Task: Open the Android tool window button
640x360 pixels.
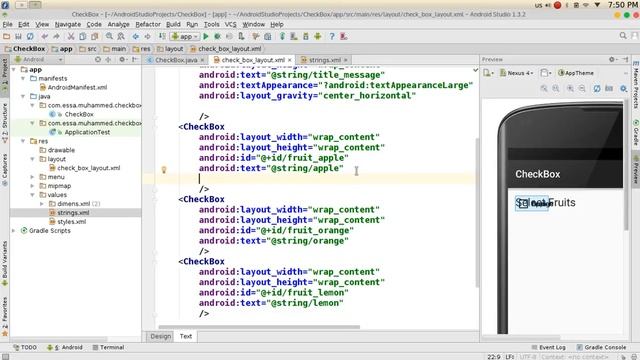Action: coord(64,347)
